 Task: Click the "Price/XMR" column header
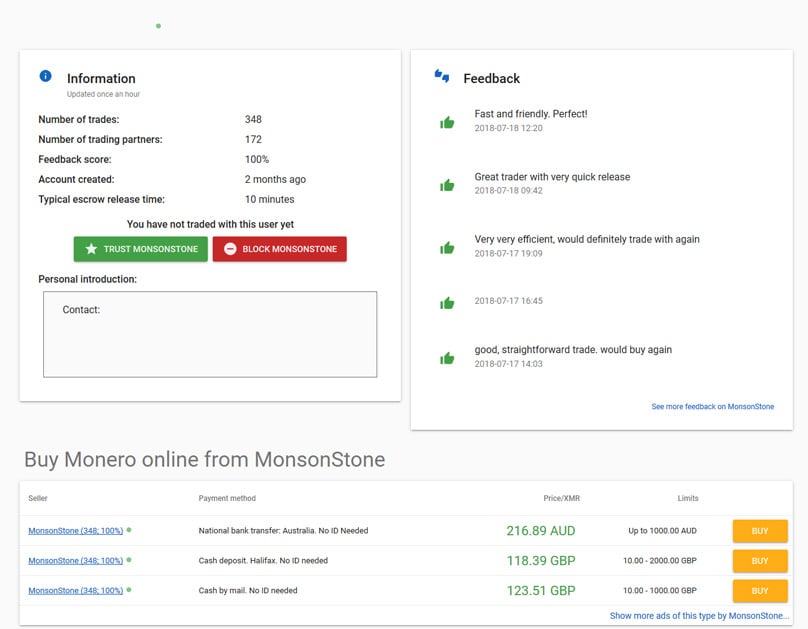pyautogui.click(x=562, y=498)
